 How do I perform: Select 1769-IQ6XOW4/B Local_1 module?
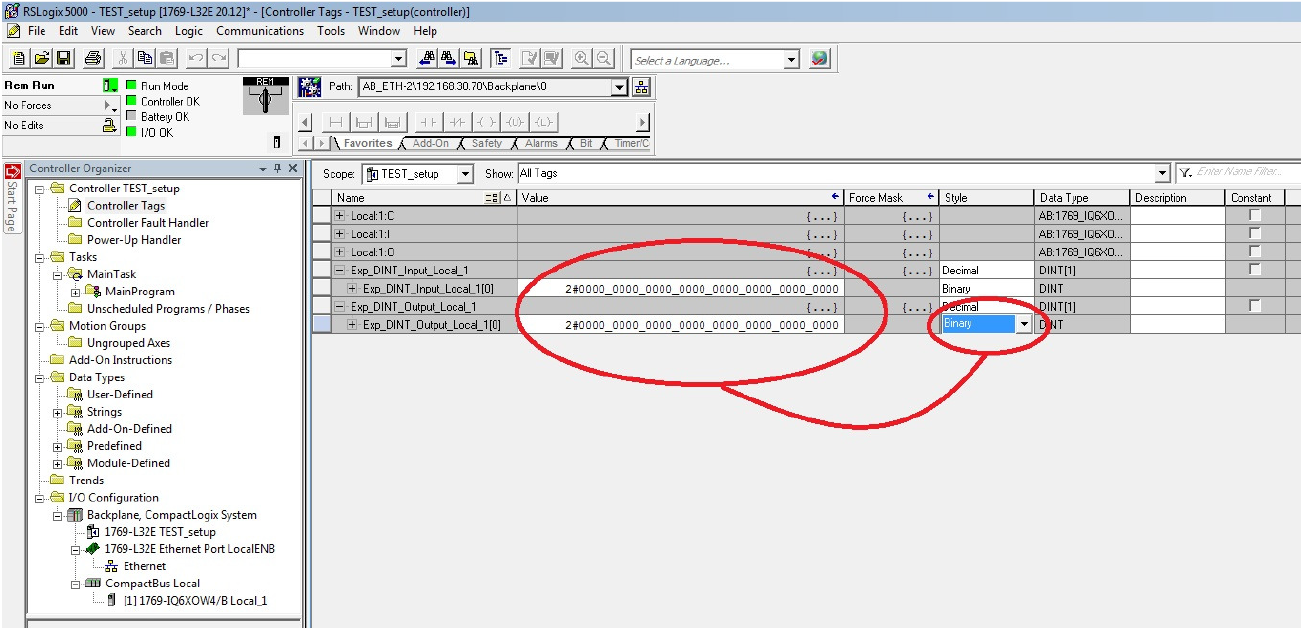coord(195,601)
